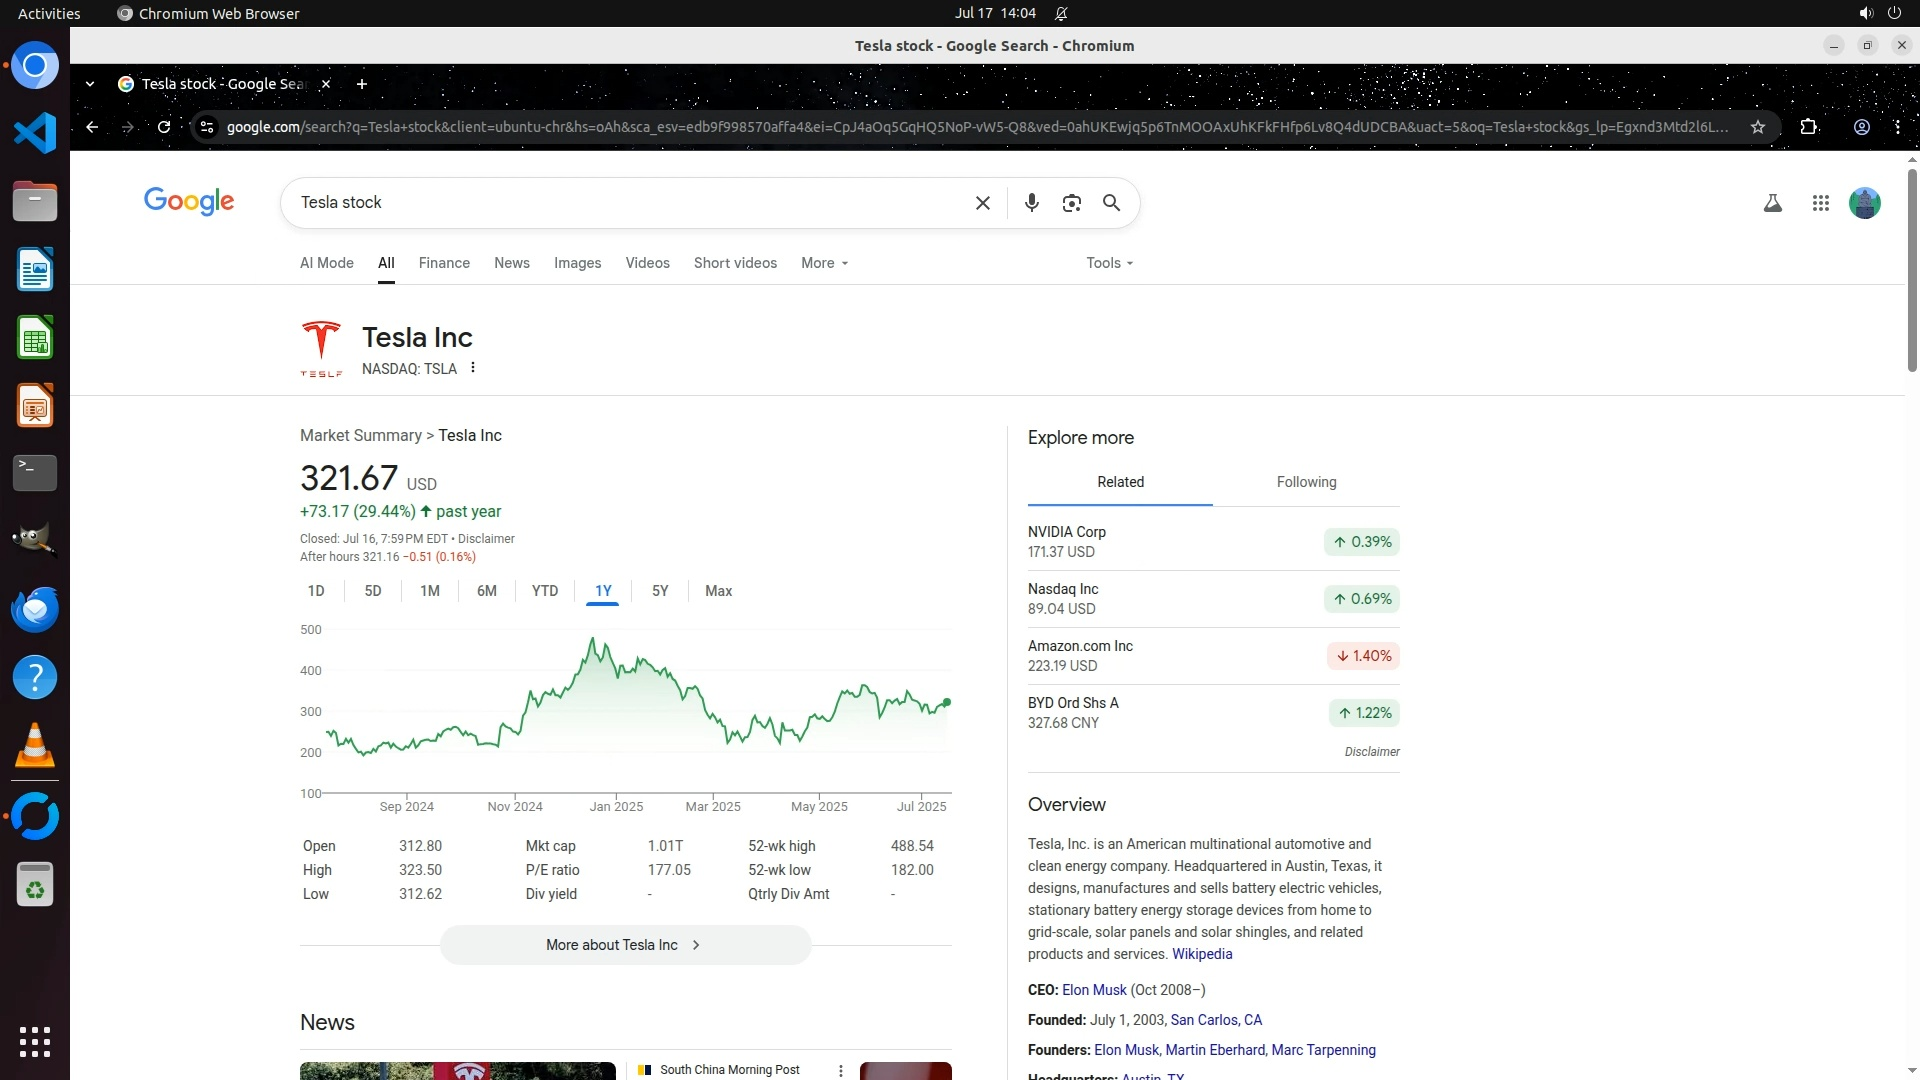Switch to the Following tab
Viewport: 1920px width, 1080px height.
click(x=1306, y=482)
